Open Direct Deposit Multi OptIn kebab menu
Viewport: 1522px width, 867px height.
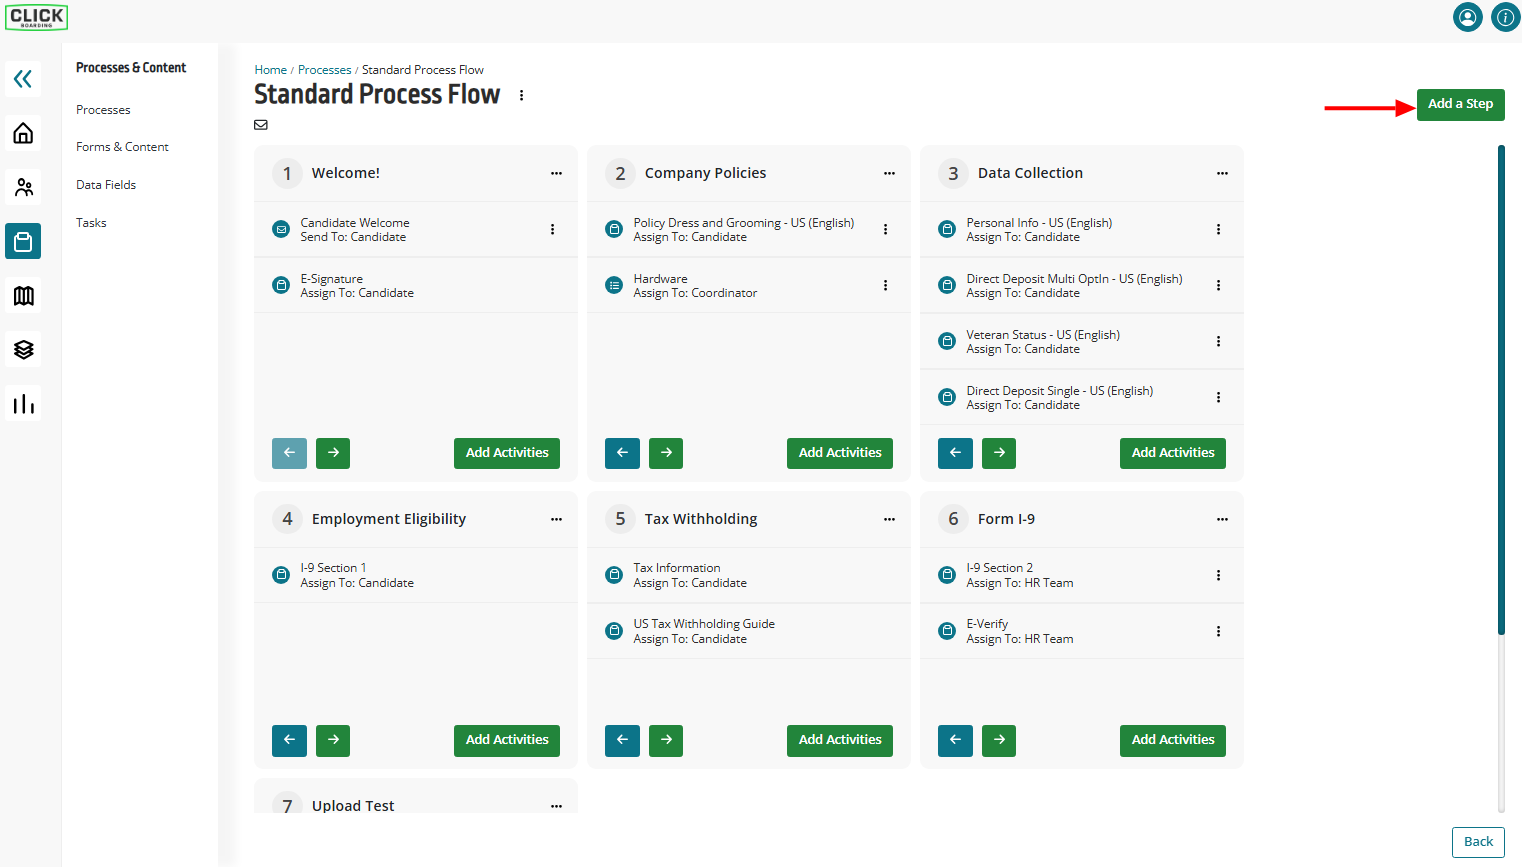coord(1218,285)
